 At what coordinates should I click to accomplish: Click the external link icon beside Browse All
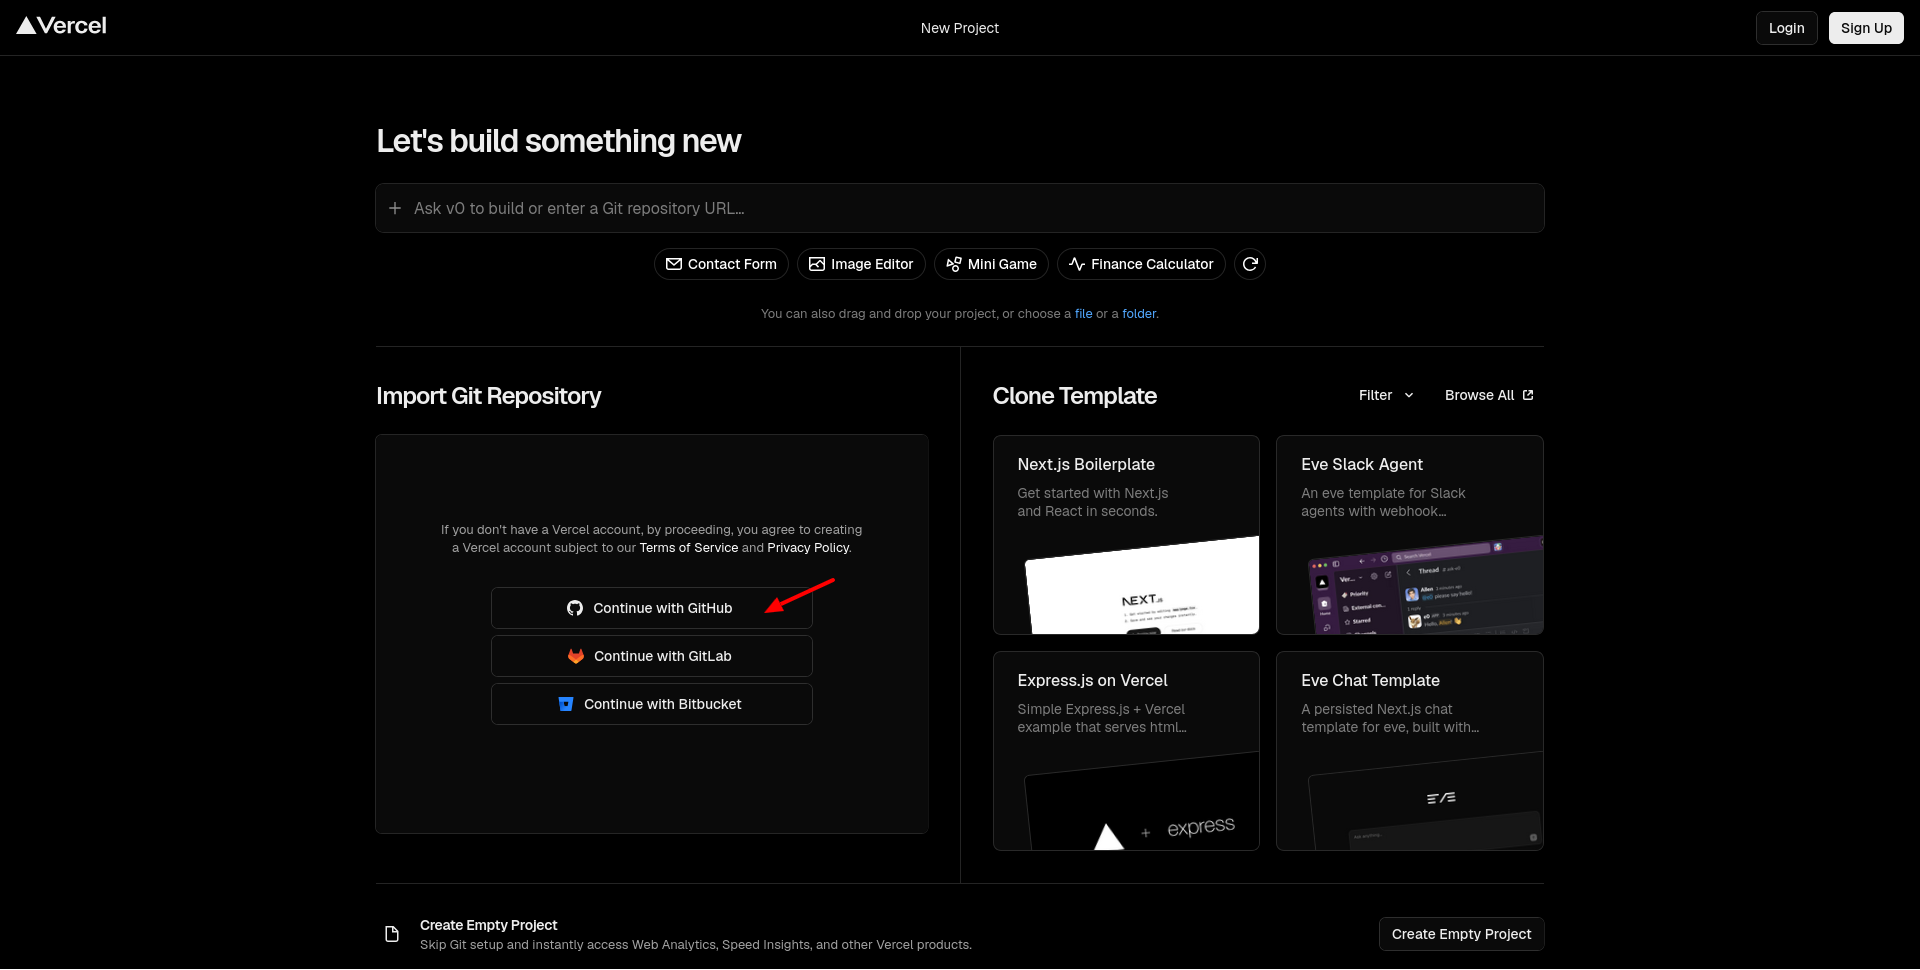[x=1528, y=395]
